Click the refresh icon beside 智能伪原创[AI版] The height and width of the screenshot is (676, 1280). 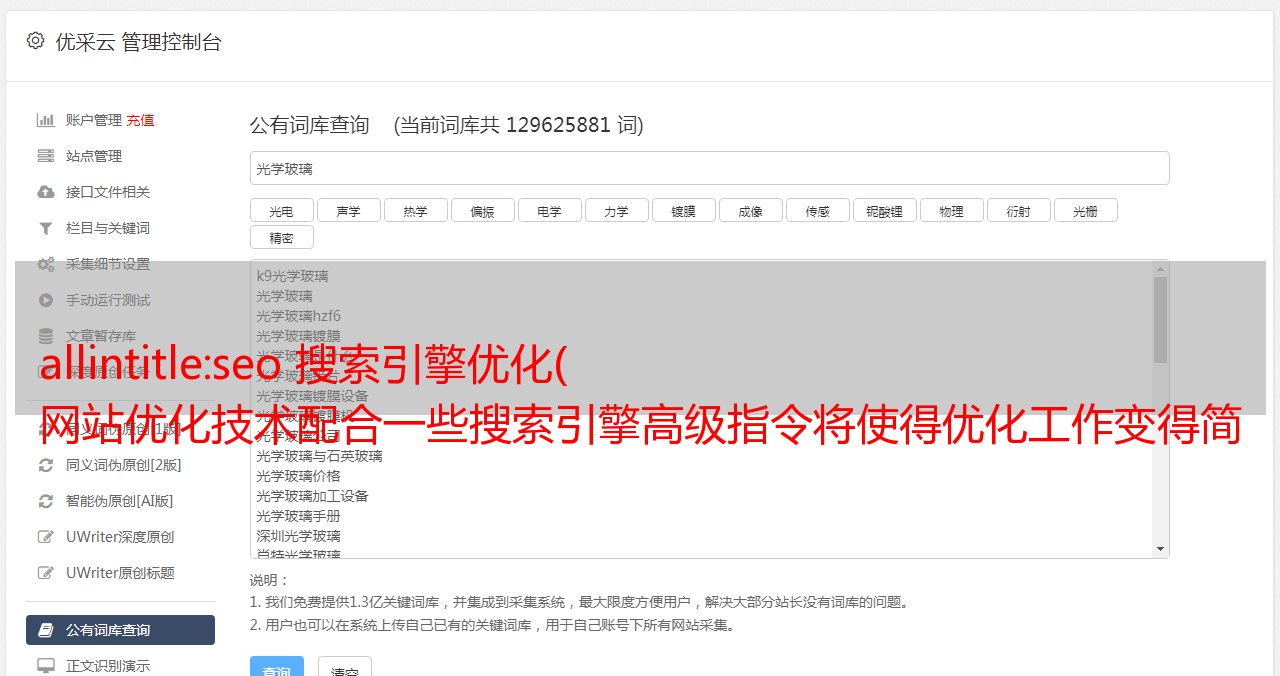[46, 501]
